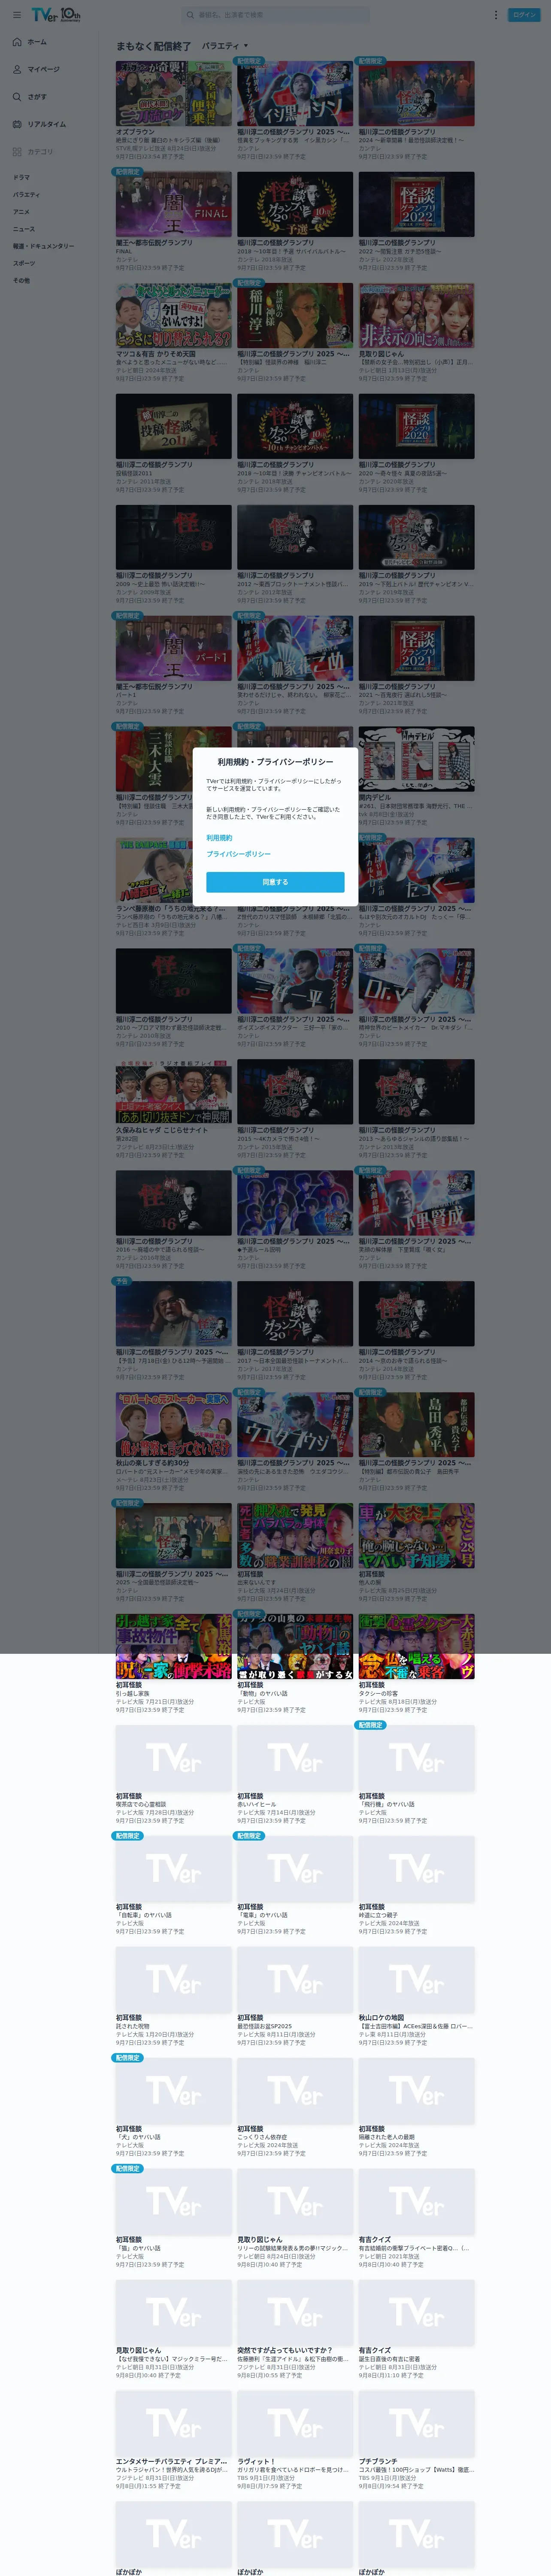Open リアルタイム schedule icon
This screenshot has width=551, height=2576.
pyautogui.click(x=17, y=124)
